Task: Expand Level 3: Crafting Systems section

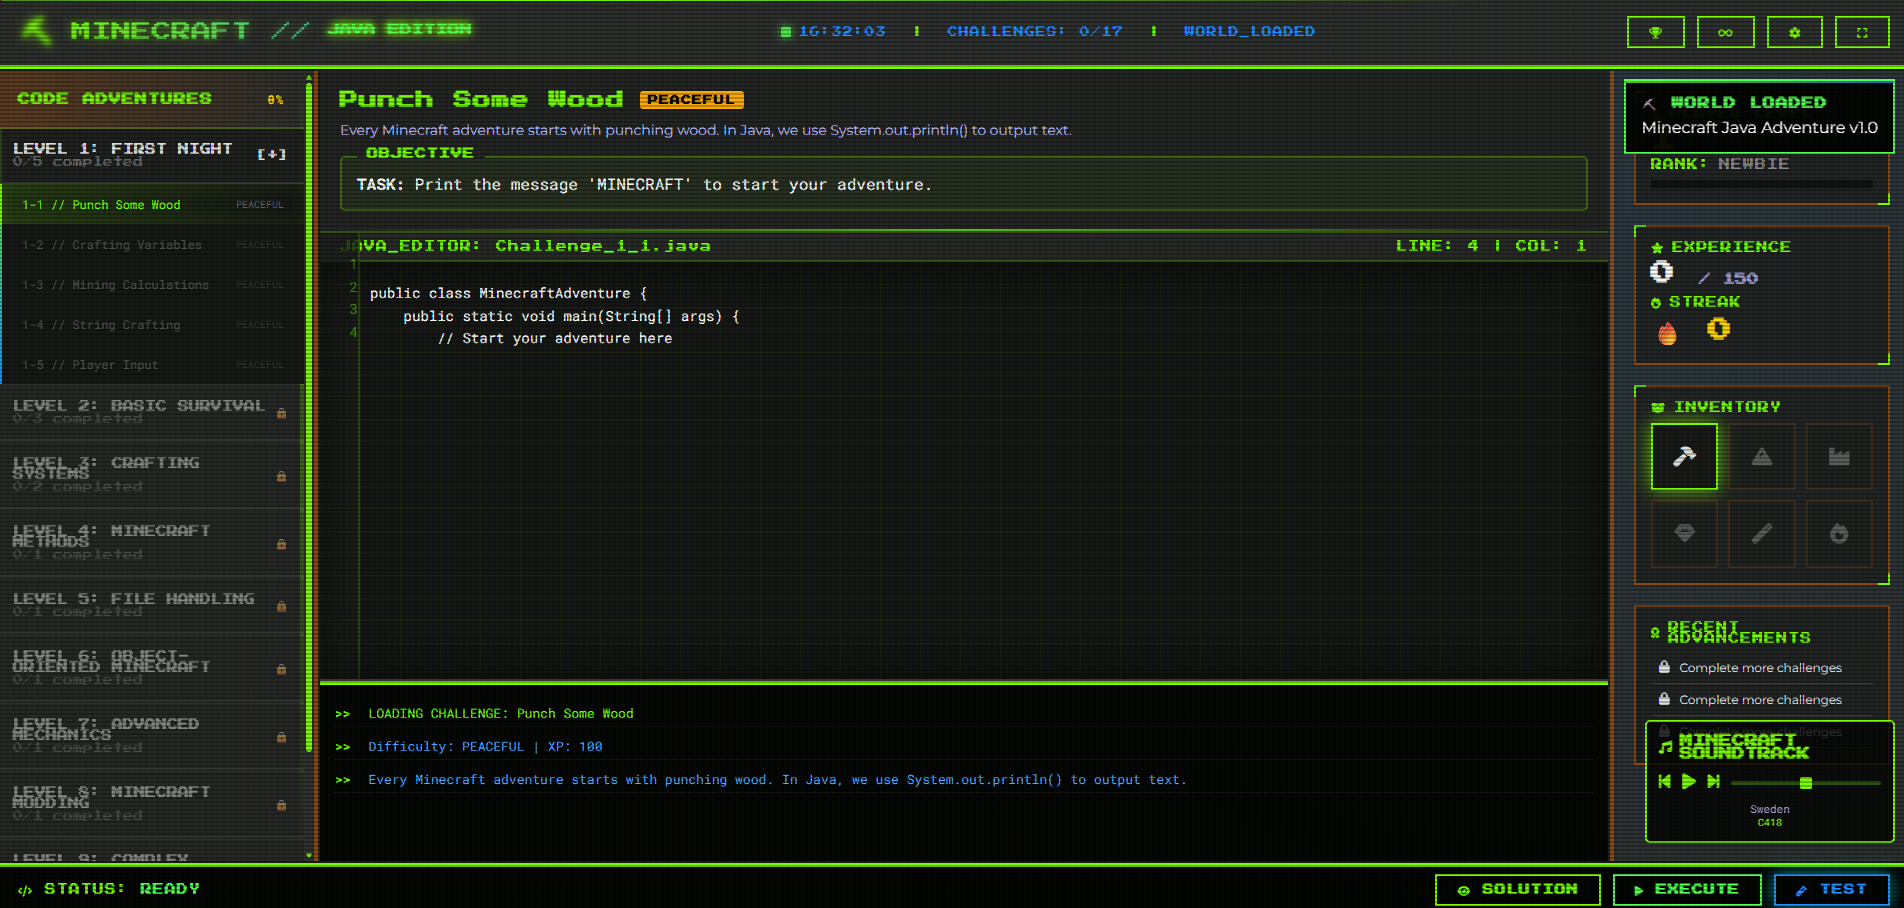Action: tap(152, 474)
